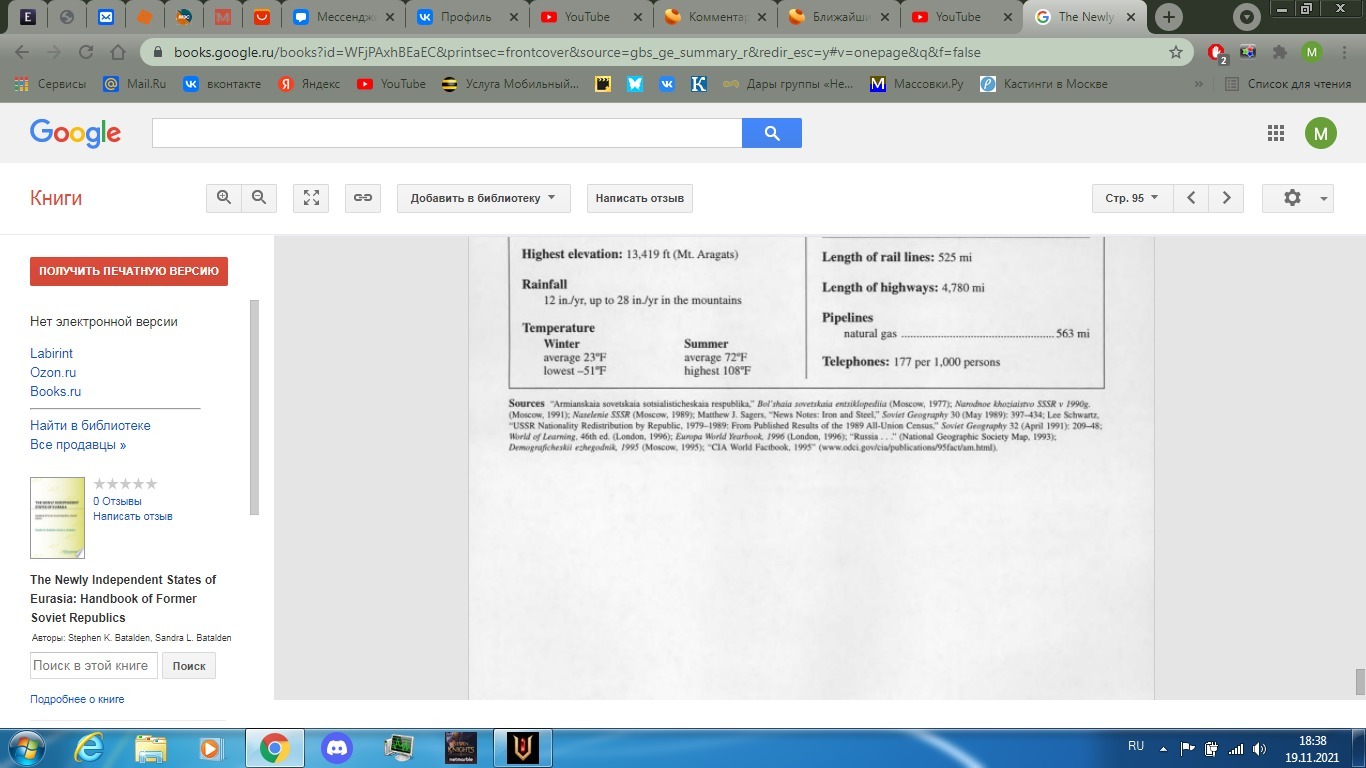Go to the next book page
The image size is (1366, 768).
point(1227,198)
